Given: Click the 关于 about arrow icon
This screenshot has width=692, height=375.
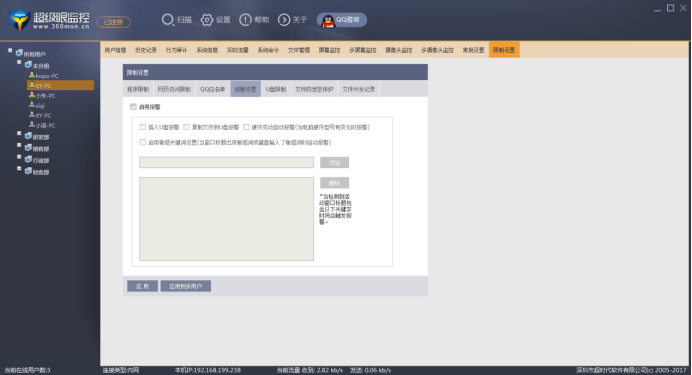Looking at the screenshot, I should [x=284, y=20].
